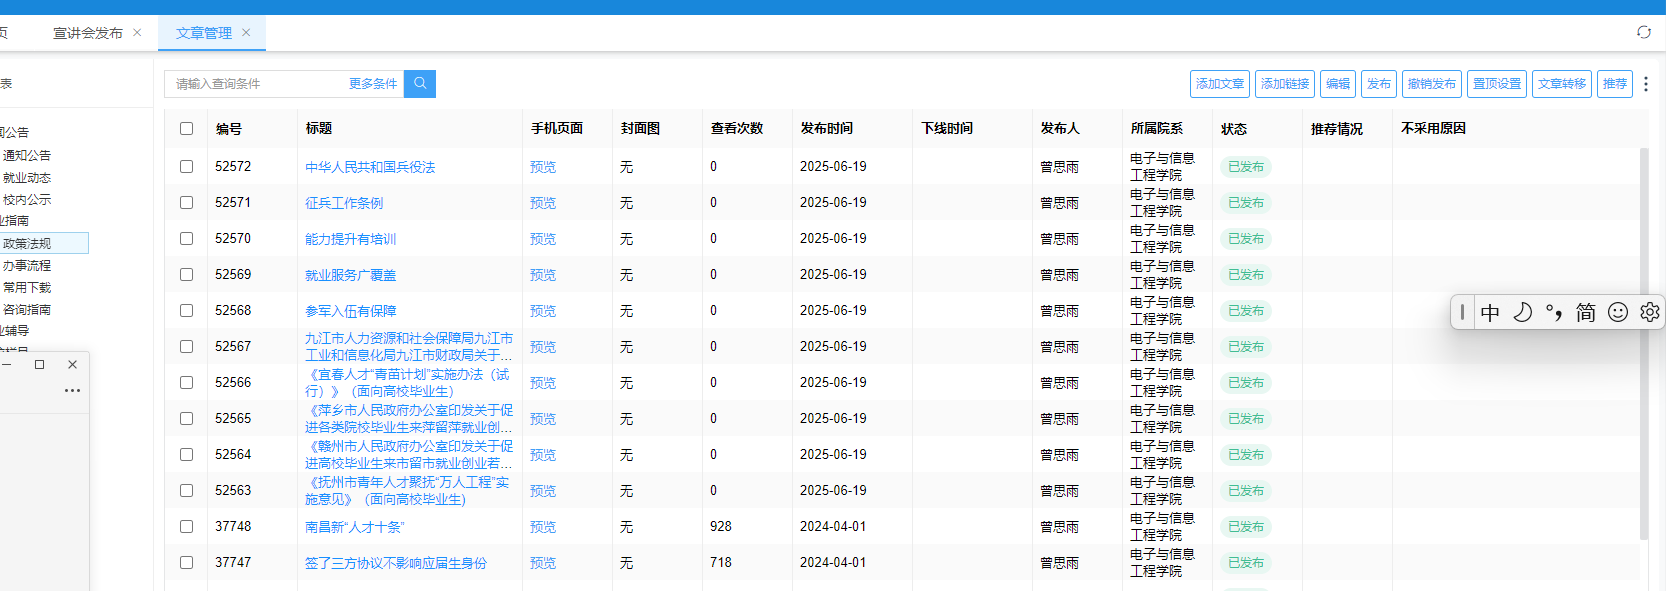
Task: Select 政策法规 in the left category tree
Action: tap(28, 243)
